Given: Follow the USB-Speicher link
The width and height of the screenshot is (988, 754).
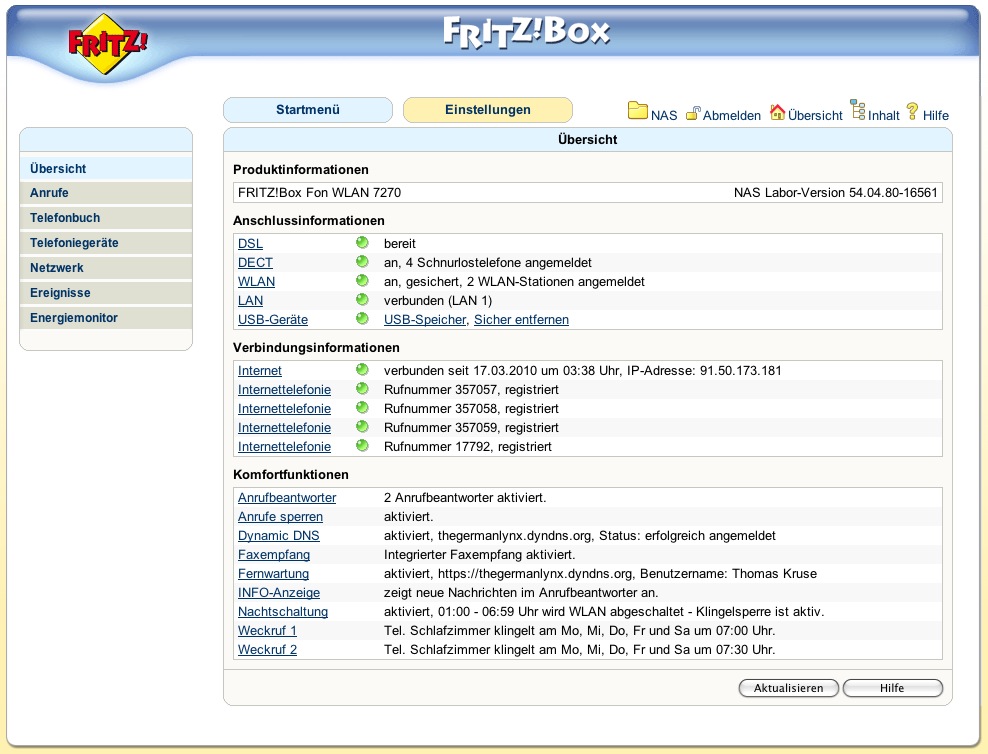Looking at the screenshot, I should 425,320.
